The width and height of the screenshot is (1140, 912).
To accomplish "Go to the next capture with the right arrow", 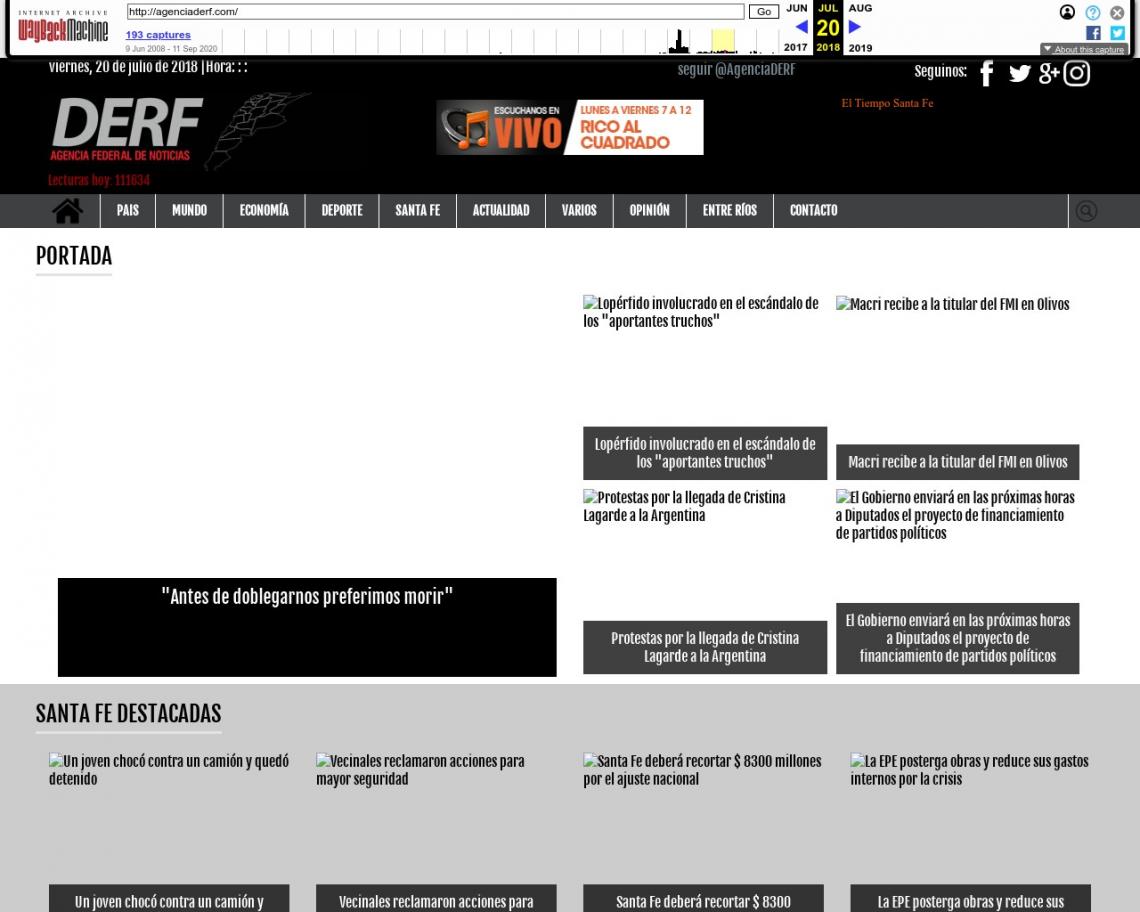I will [x=855, y=27].
